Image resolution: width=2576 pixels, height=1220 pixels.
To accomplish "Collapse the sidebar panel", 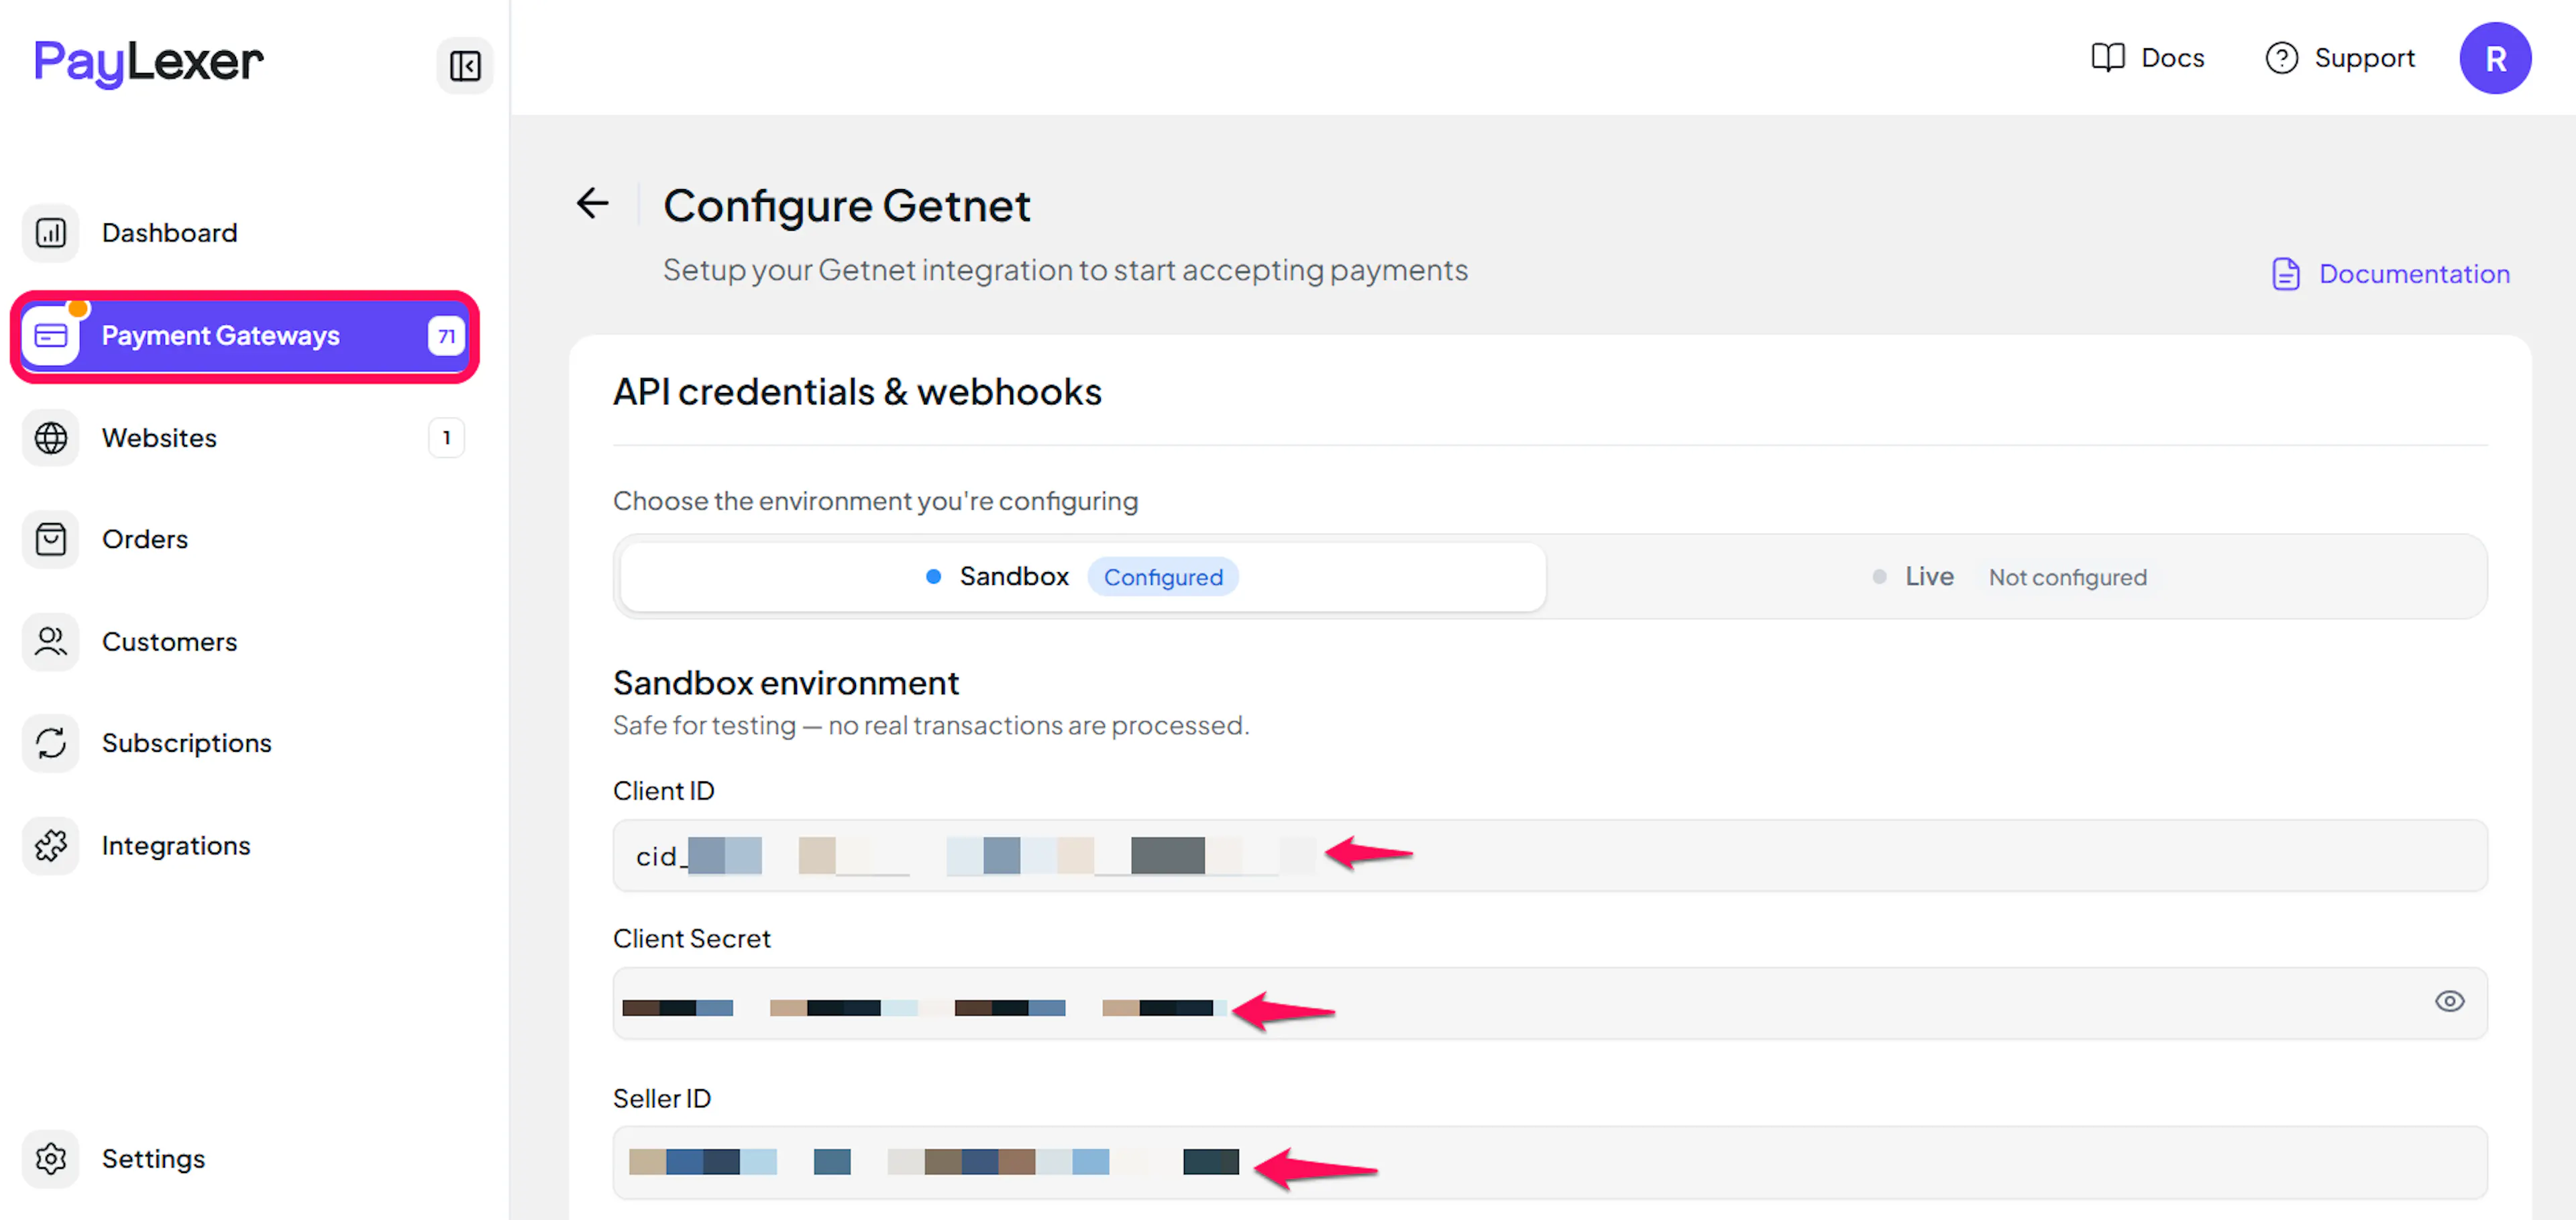I will pyautogui.click(x=465, y=66).
